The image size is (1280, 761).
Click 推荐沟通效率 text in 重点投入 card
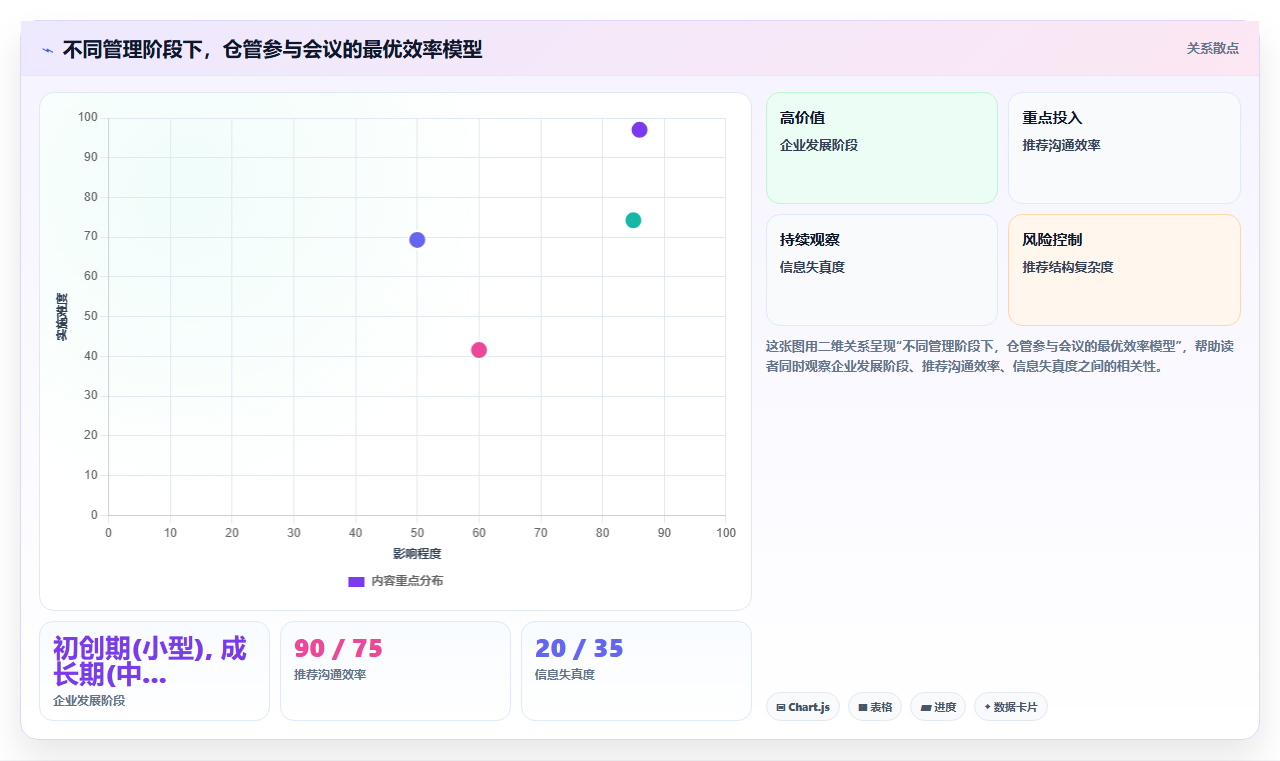pyautogui.click(x=1061, y=145)
